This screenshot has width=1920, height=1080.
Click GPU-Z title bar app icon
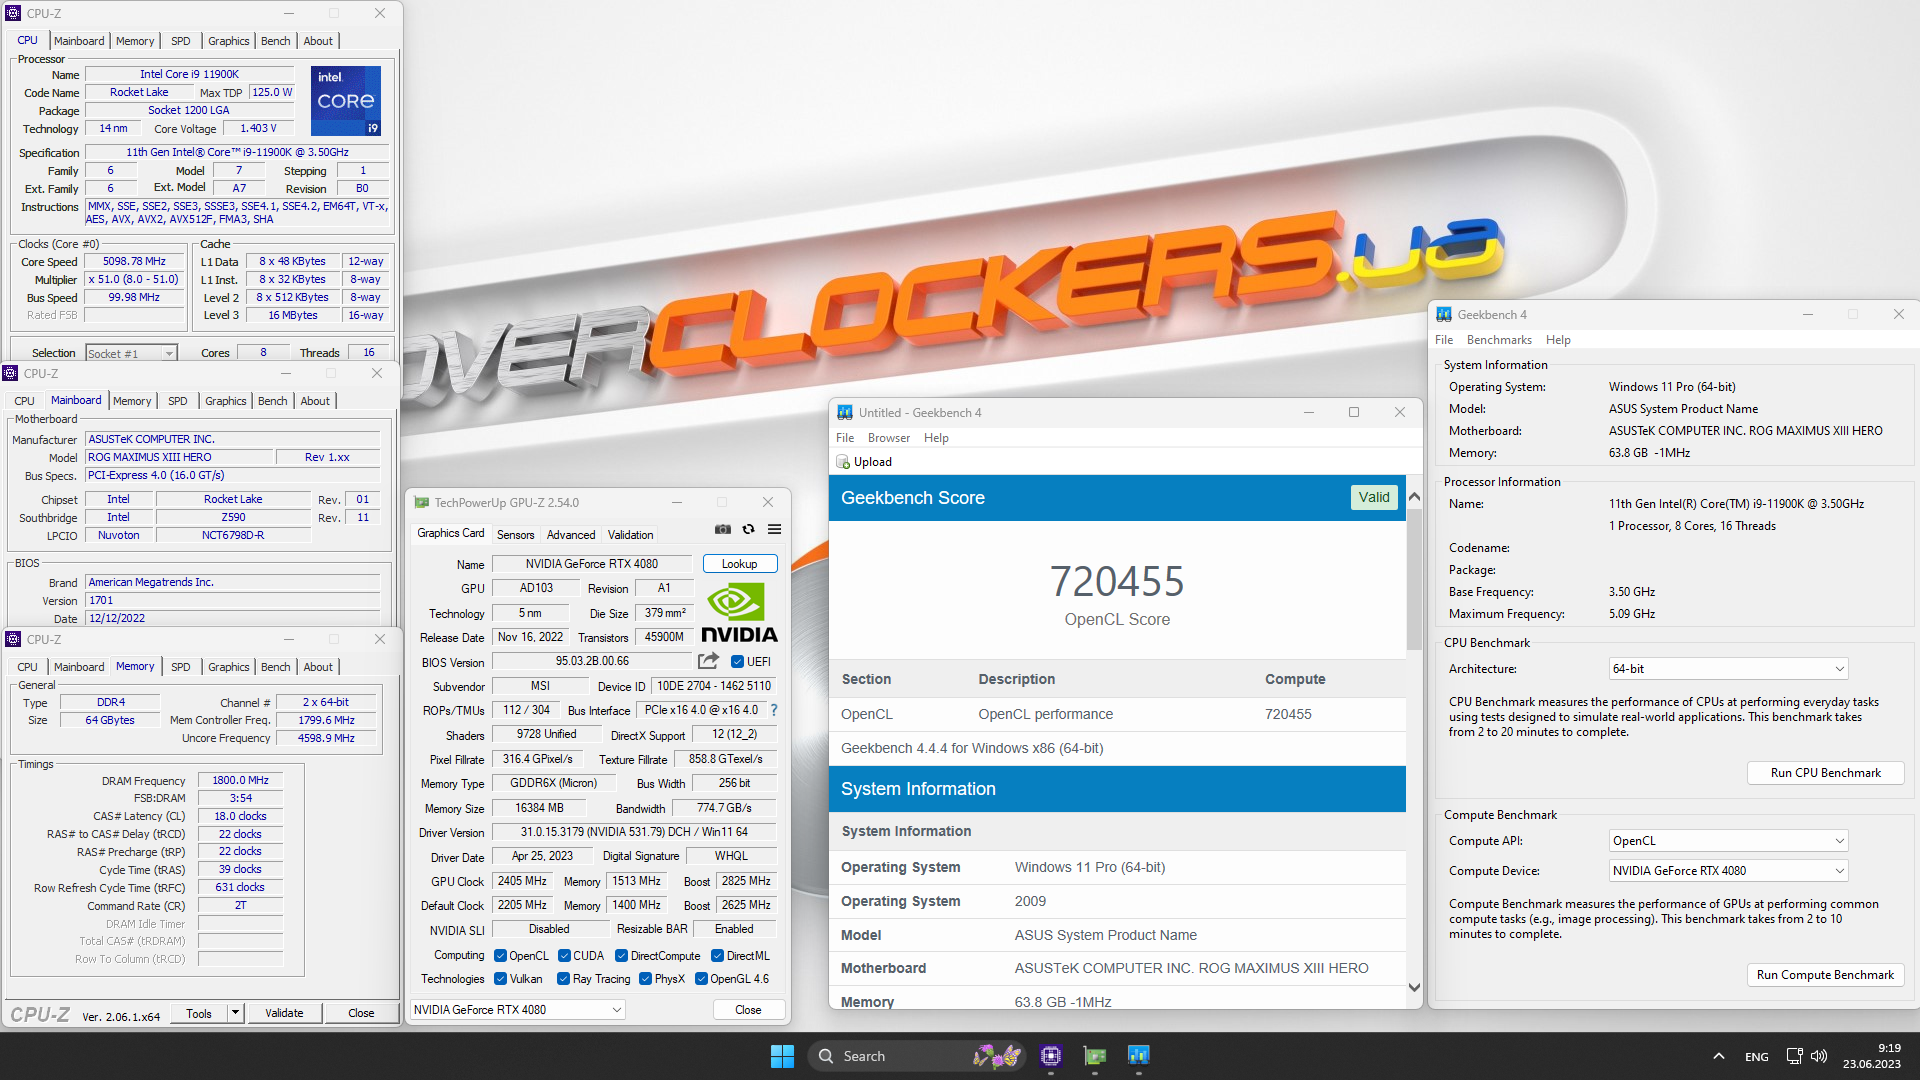[x=422, y=503]
